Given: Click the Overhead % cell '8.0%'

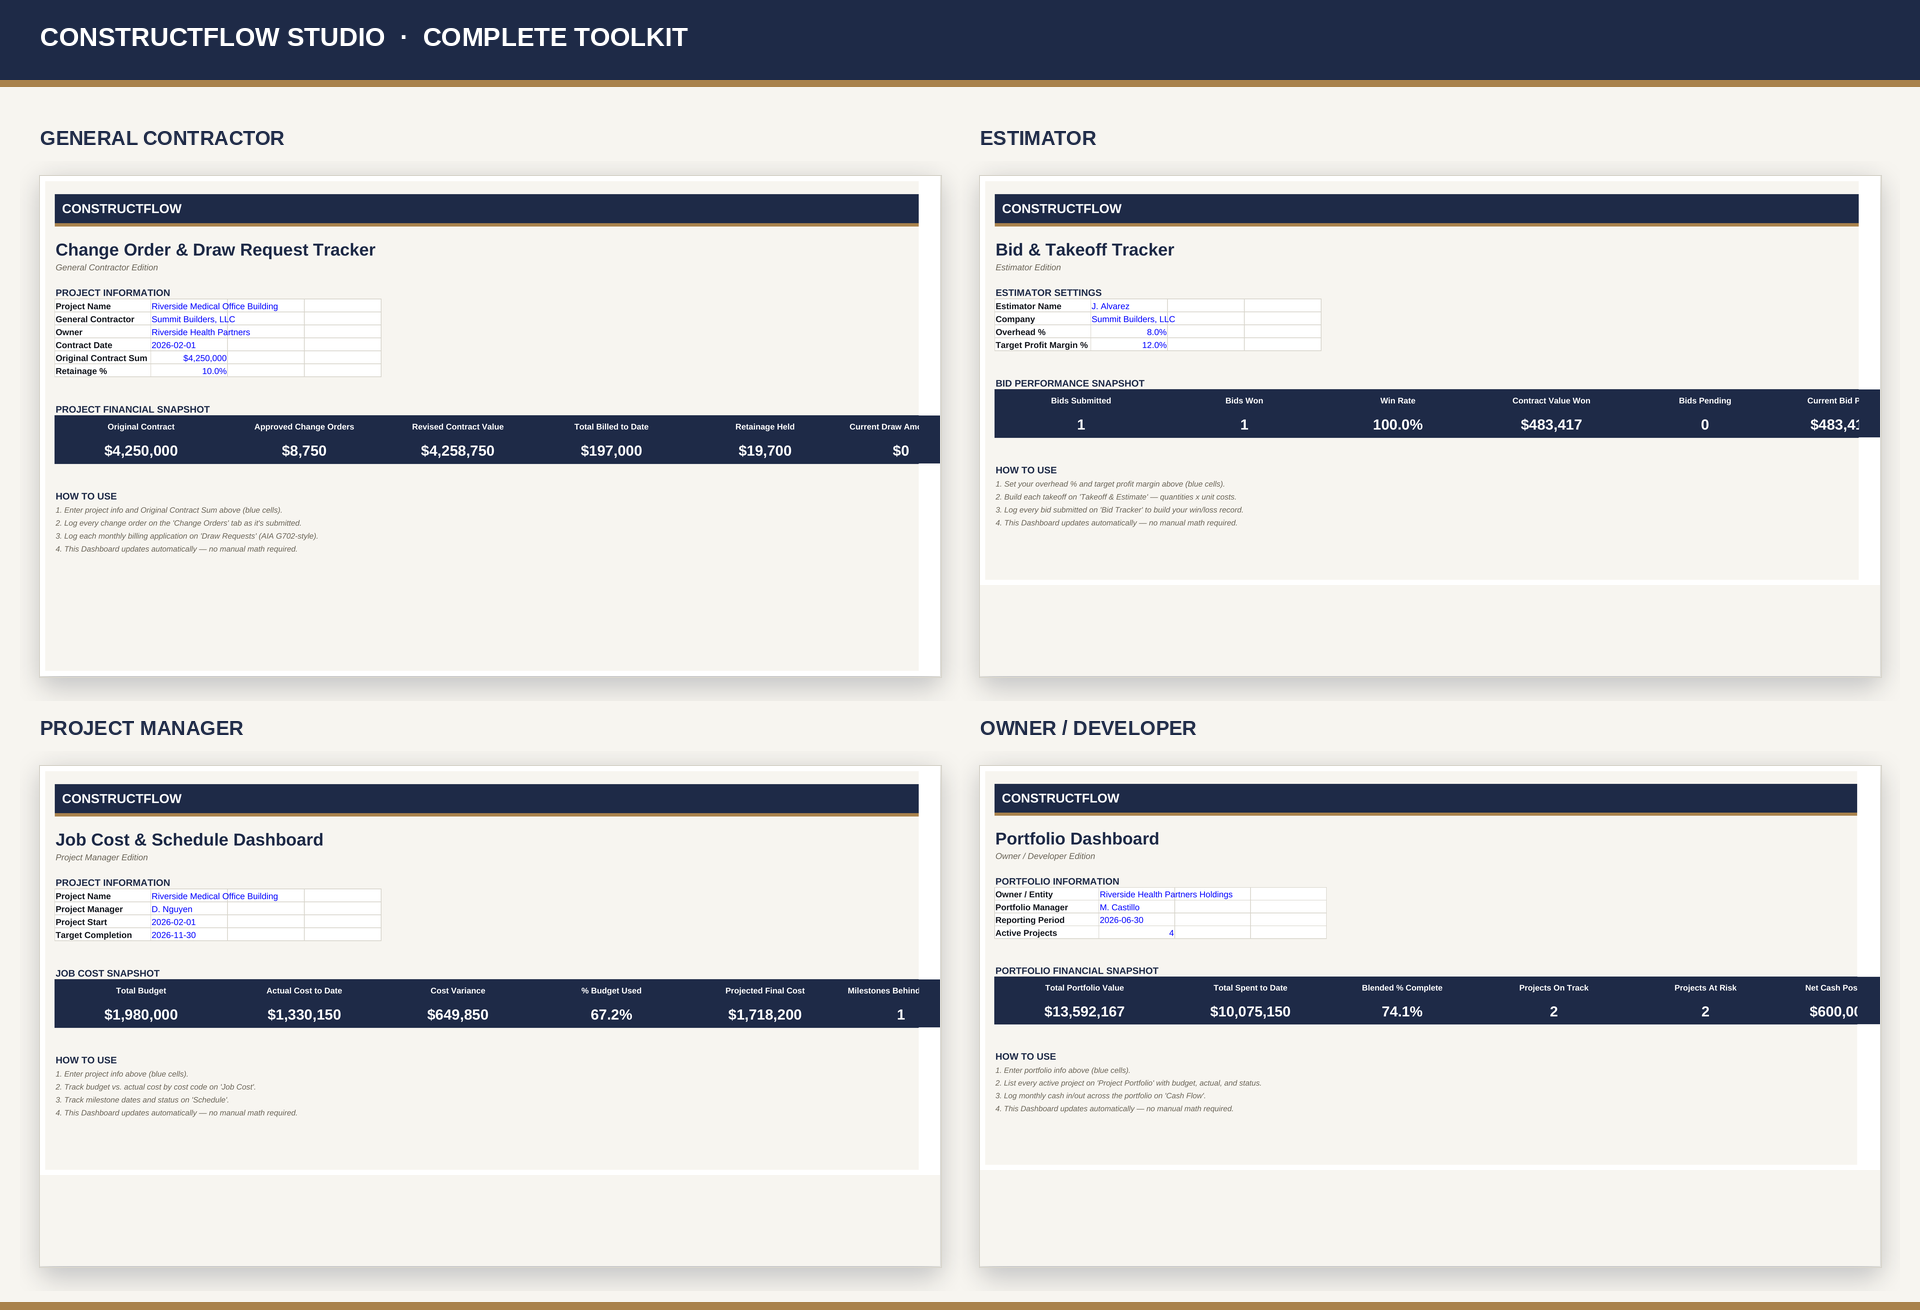Looking at the screenshot, I should pos(1129,332).
